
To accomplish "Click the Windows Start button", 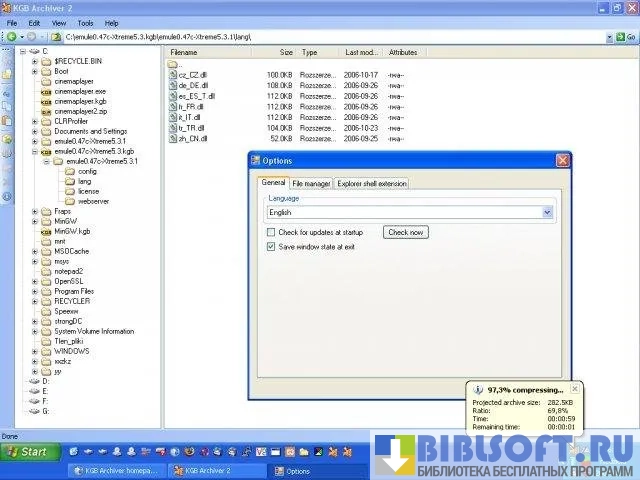I will [27, 452].
